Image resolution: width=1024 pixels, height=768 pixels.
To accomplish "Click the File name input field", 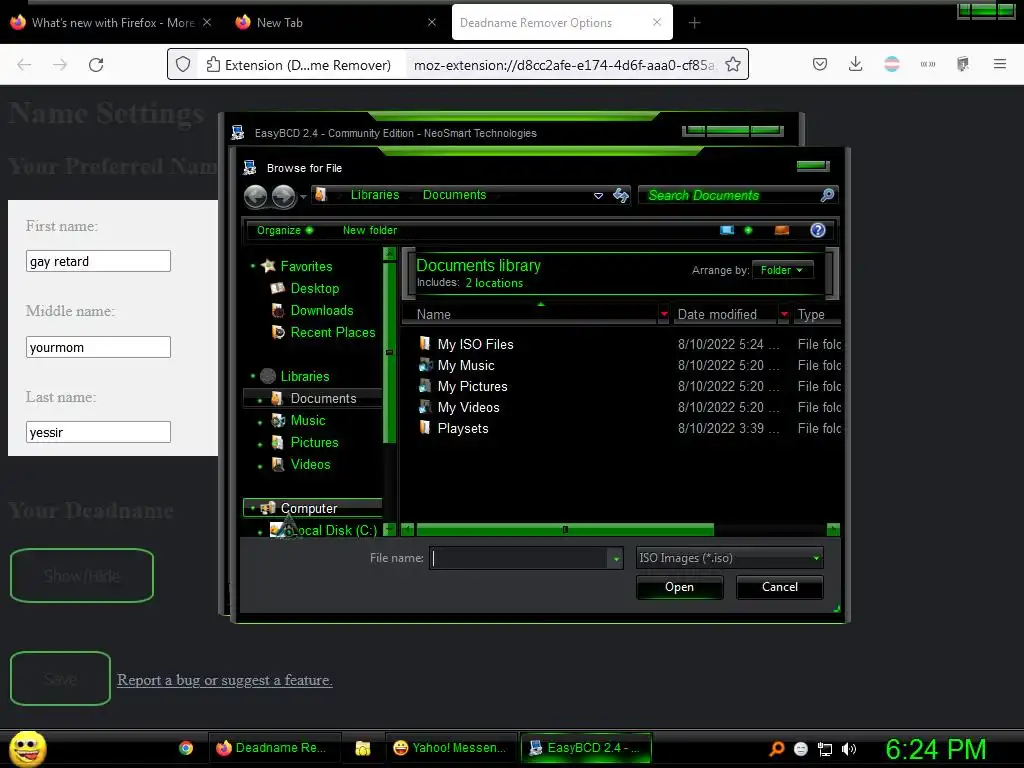I will (x=519, y=558).
